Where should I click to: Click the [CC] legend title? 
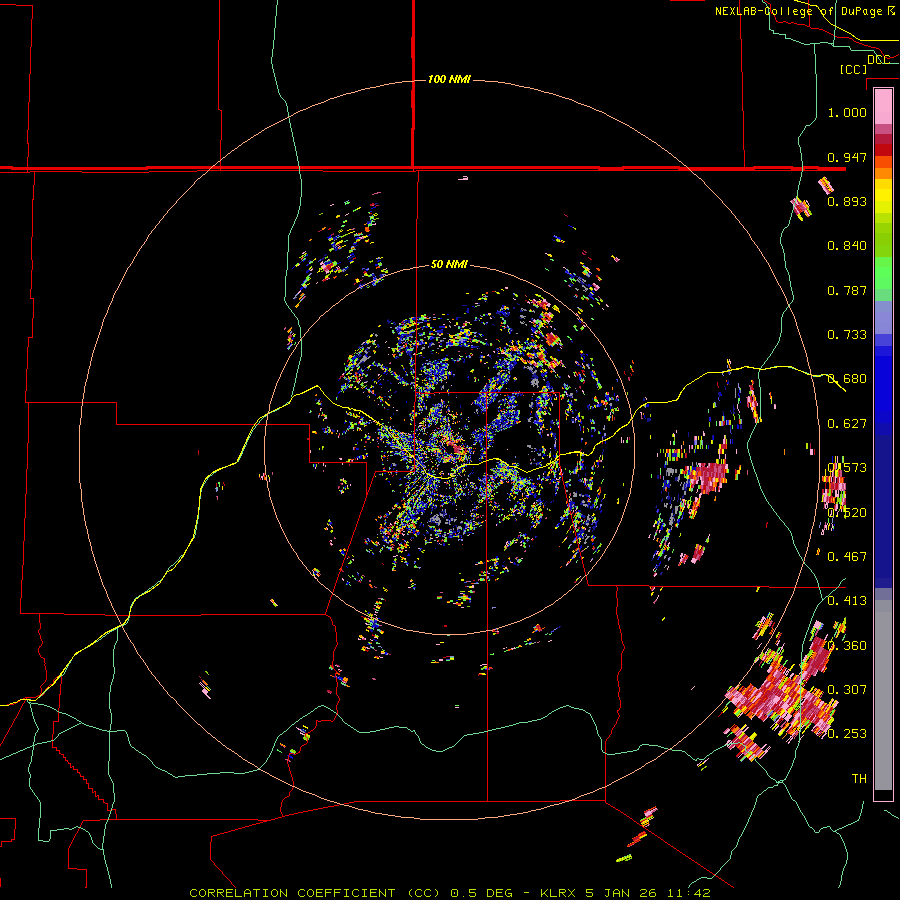click(853, 69)
